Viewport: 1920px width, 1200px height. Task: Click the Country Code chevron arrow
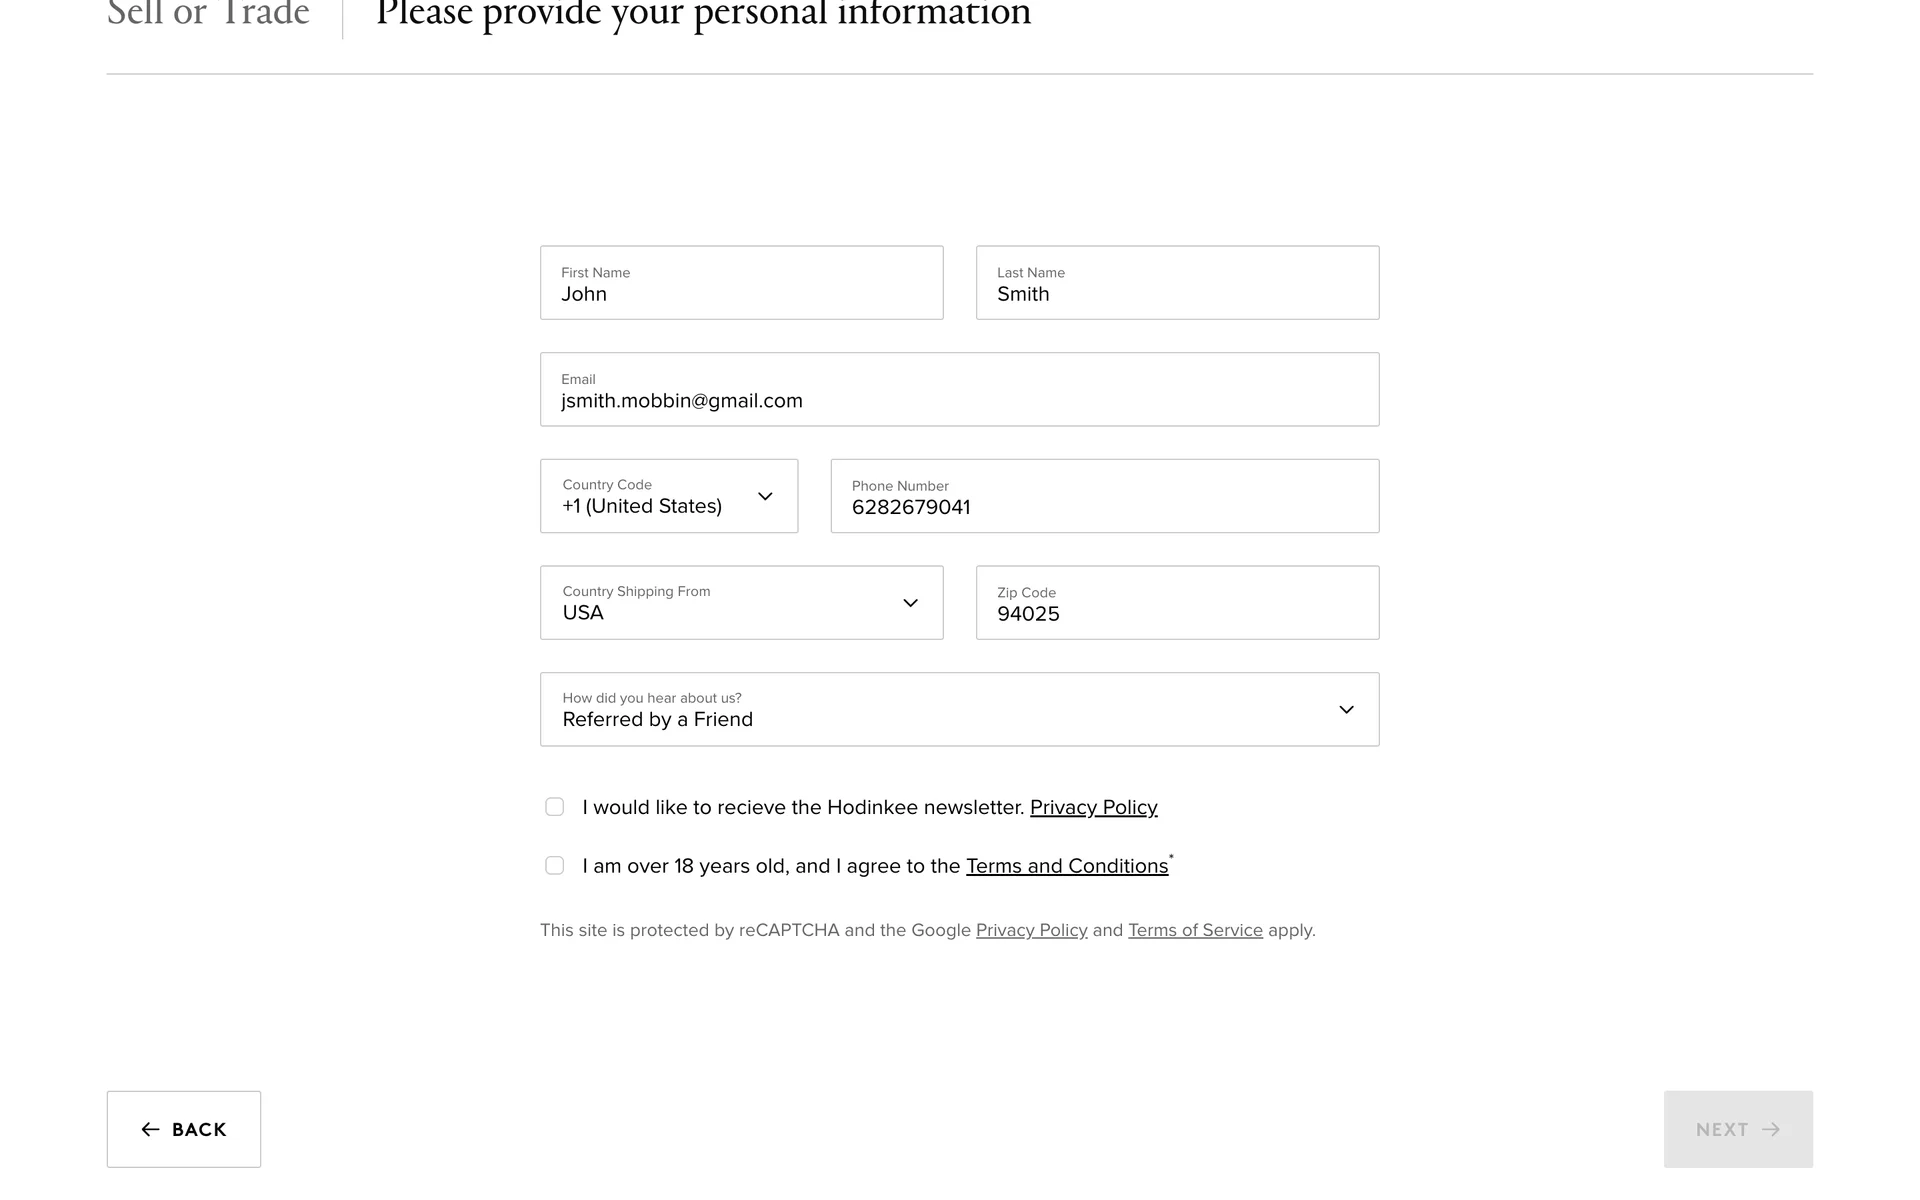(x=765, y=496)
